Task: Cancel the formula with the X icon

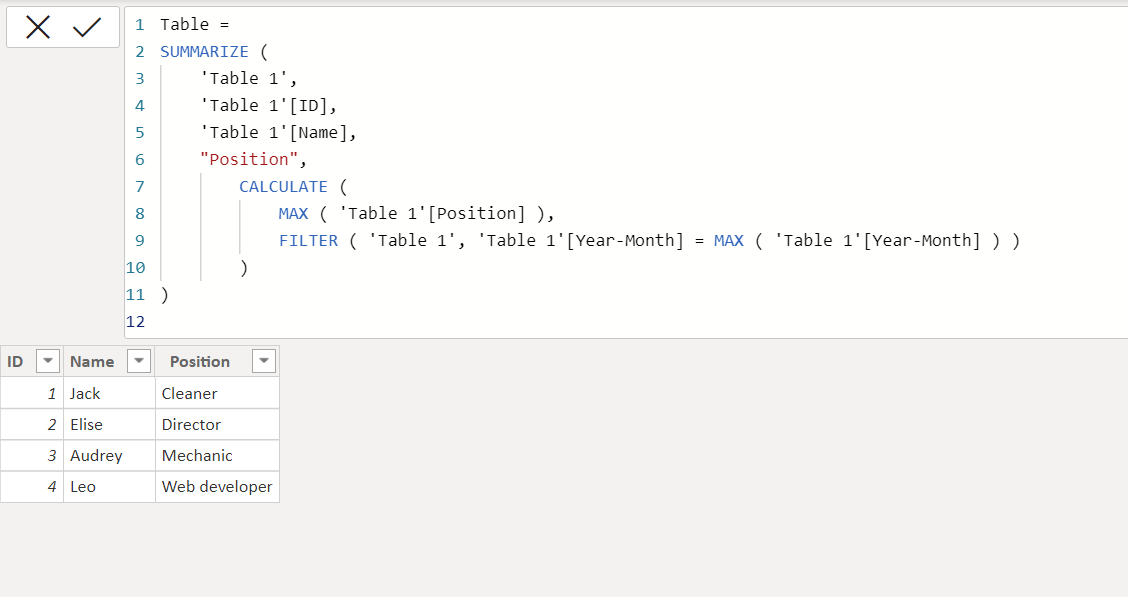Action: [38, 28]
